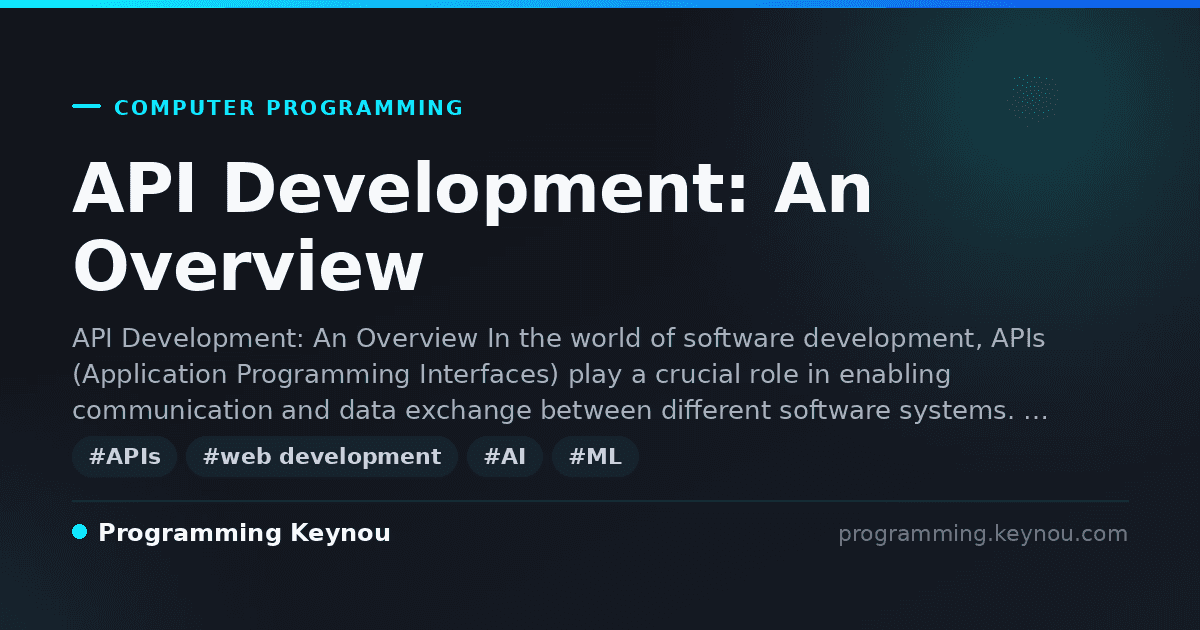Click the Programming Keynou site name
Image resolution: width=1200 pixels, height=630 pixels.
tap(244, 534)
